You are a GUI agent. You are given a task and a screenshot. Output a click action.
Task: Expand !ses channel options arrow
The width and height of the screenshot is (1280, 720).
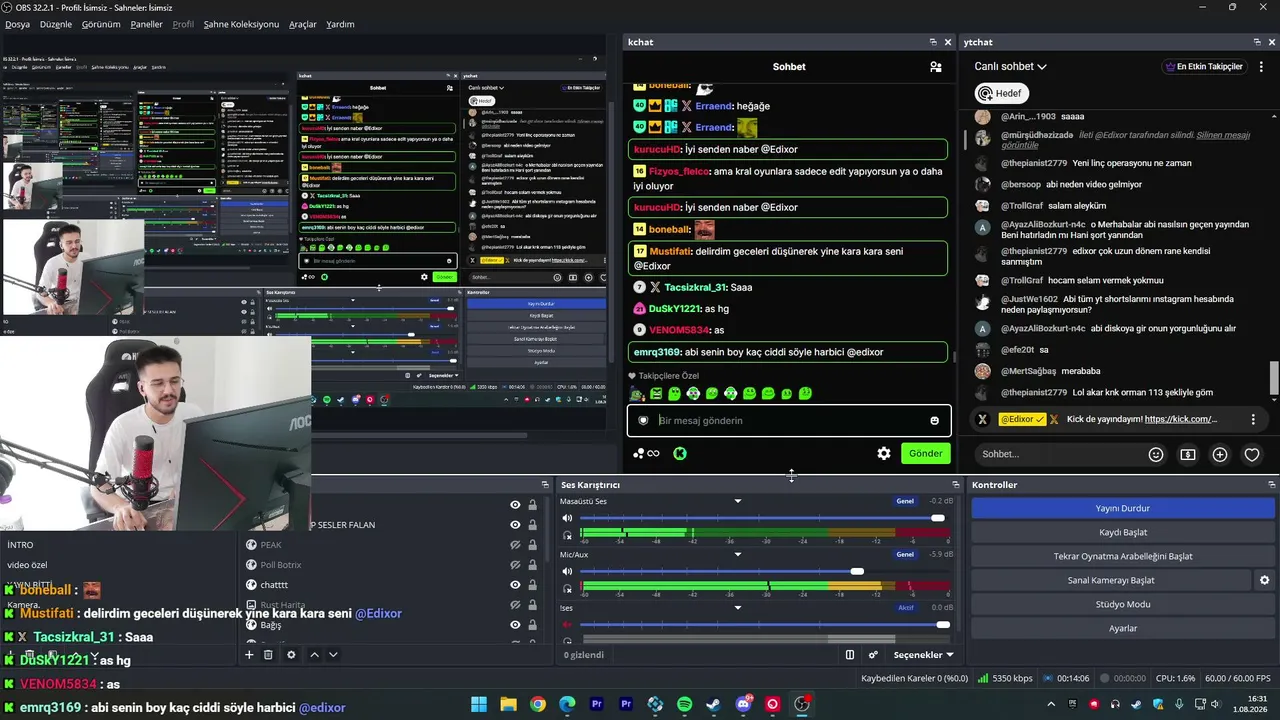pyautogui.click(x=738, y=607)
